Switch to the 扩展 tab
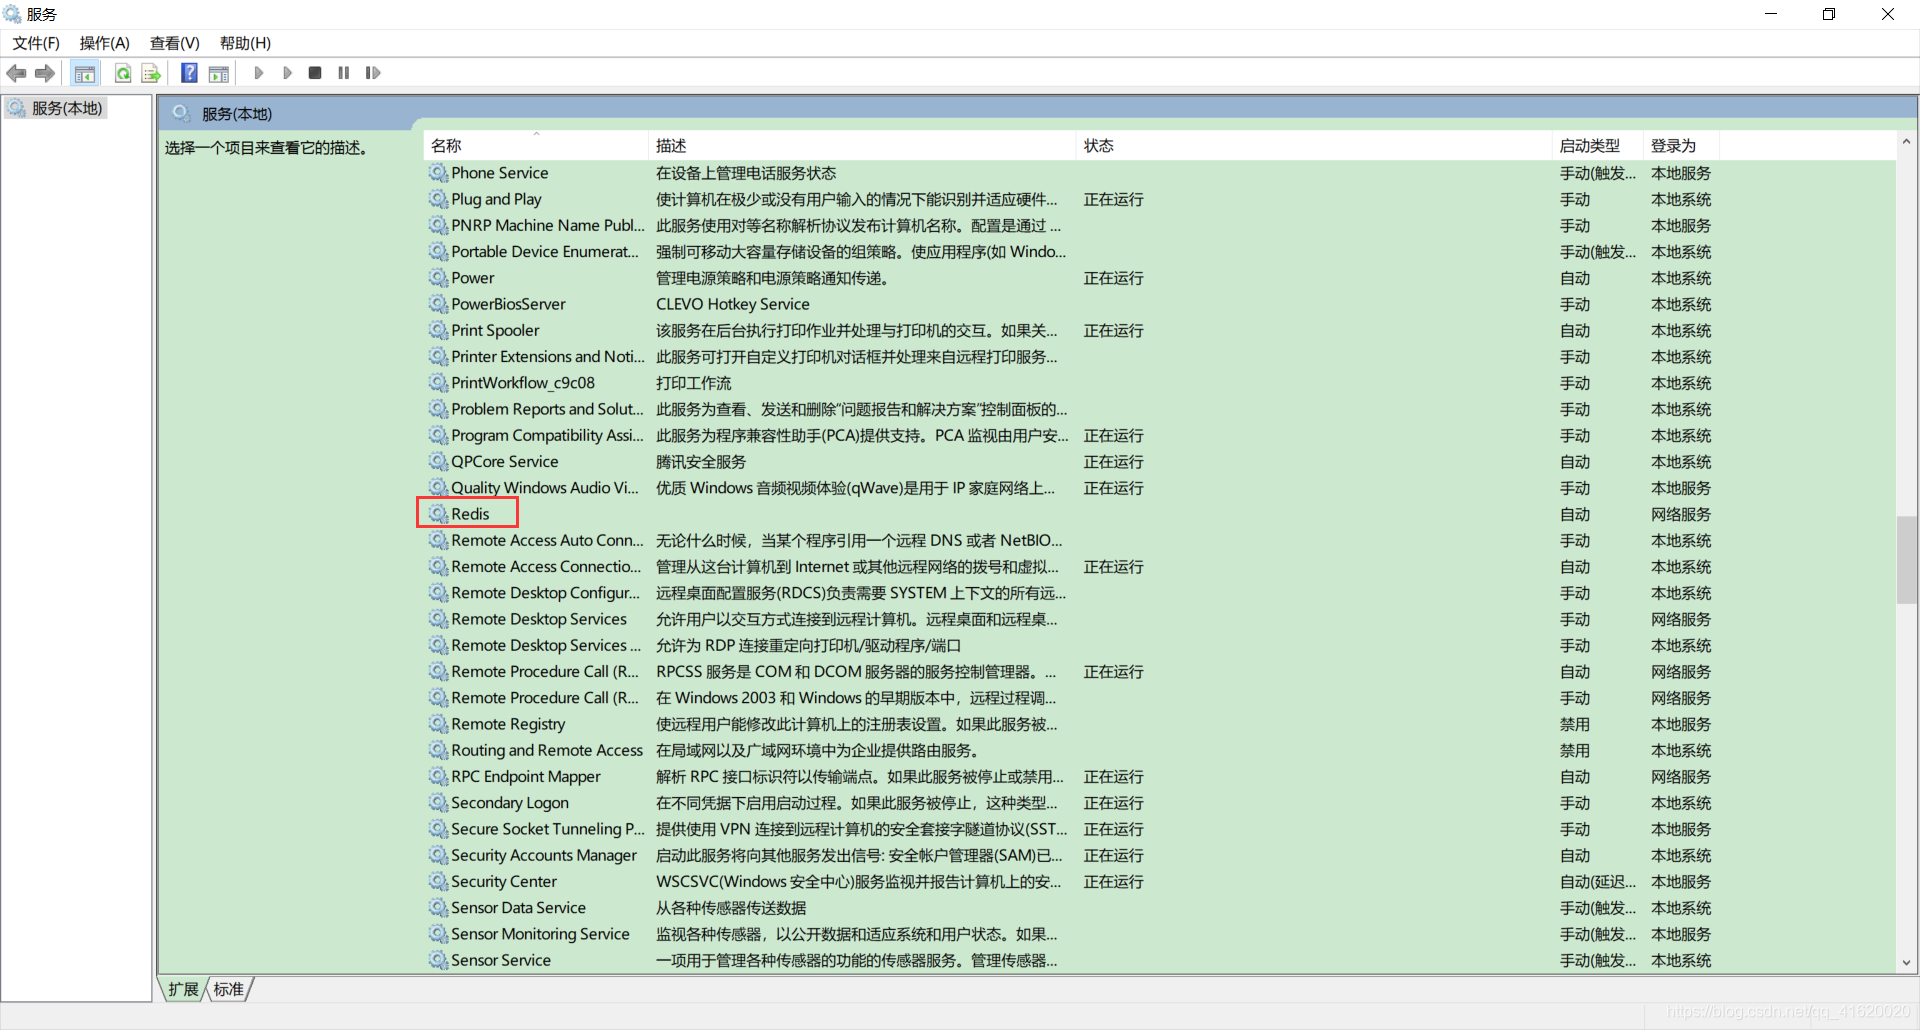The height and width of the screenshot is (1030, 1920). click(x=183, y=989)
